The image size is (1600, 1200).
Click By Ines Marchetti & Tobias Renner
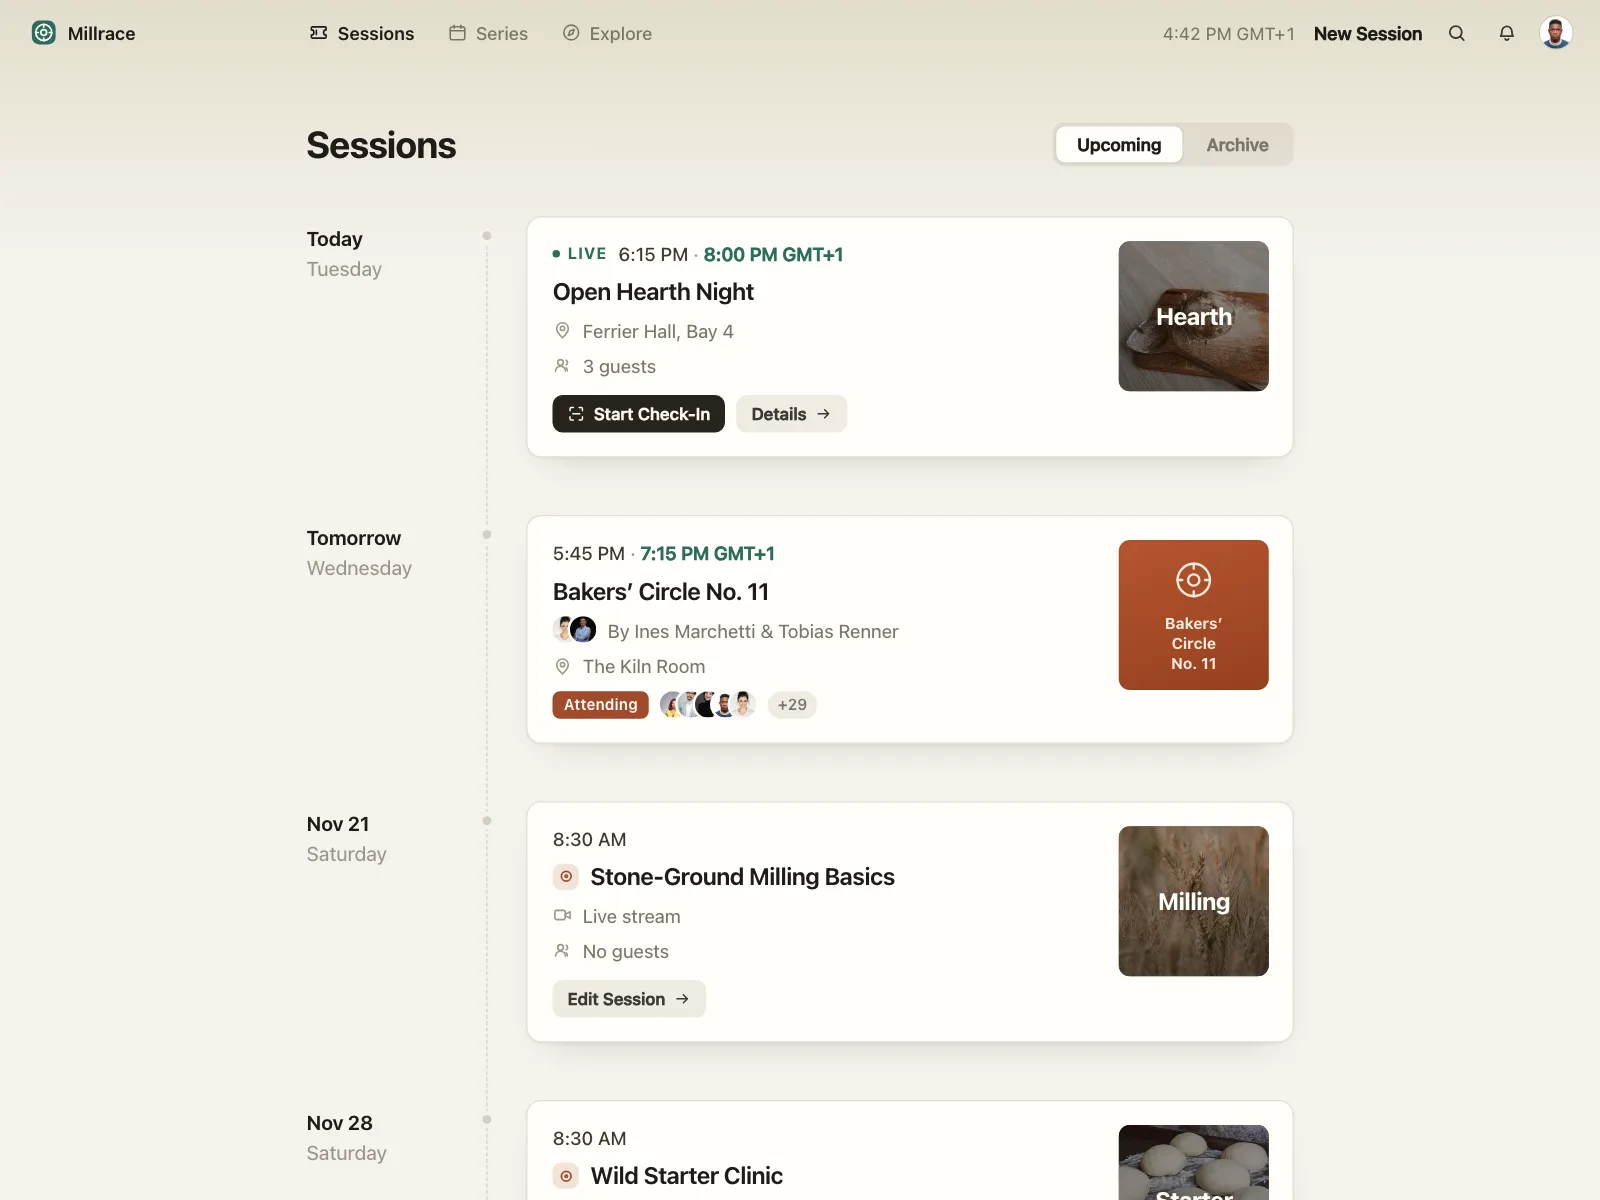point(753,631)
